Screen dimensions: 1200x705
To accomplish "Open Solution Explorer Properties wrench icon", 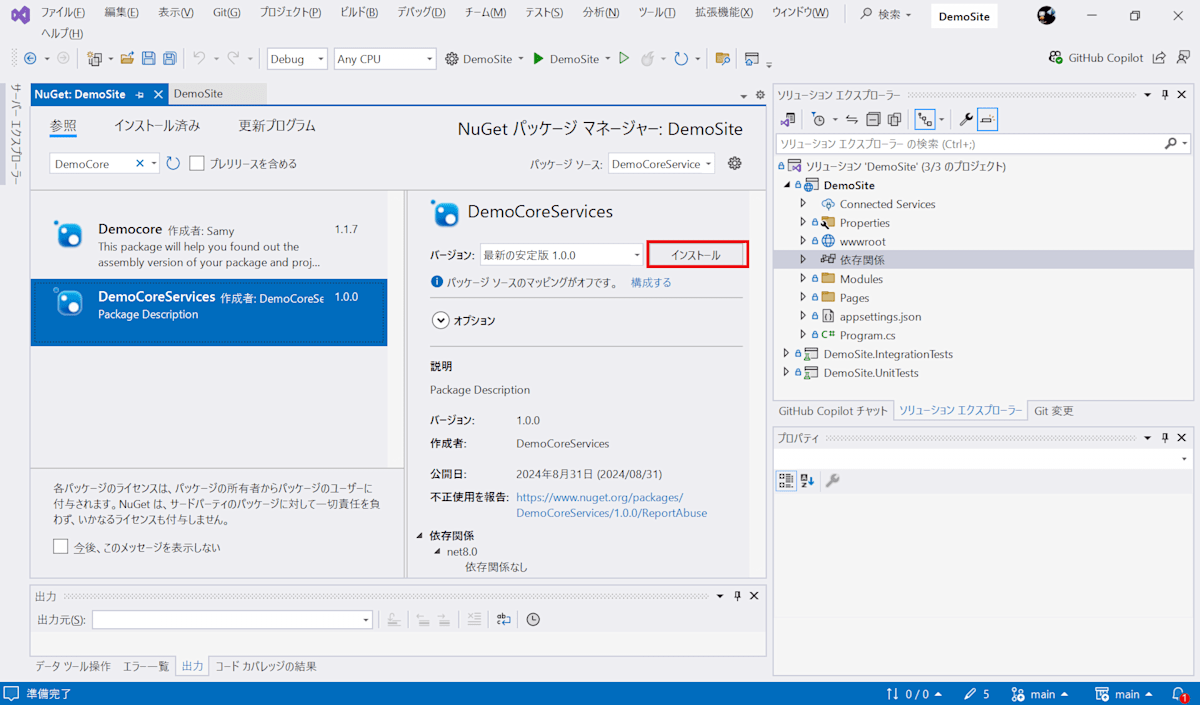I will pos(966,120).
